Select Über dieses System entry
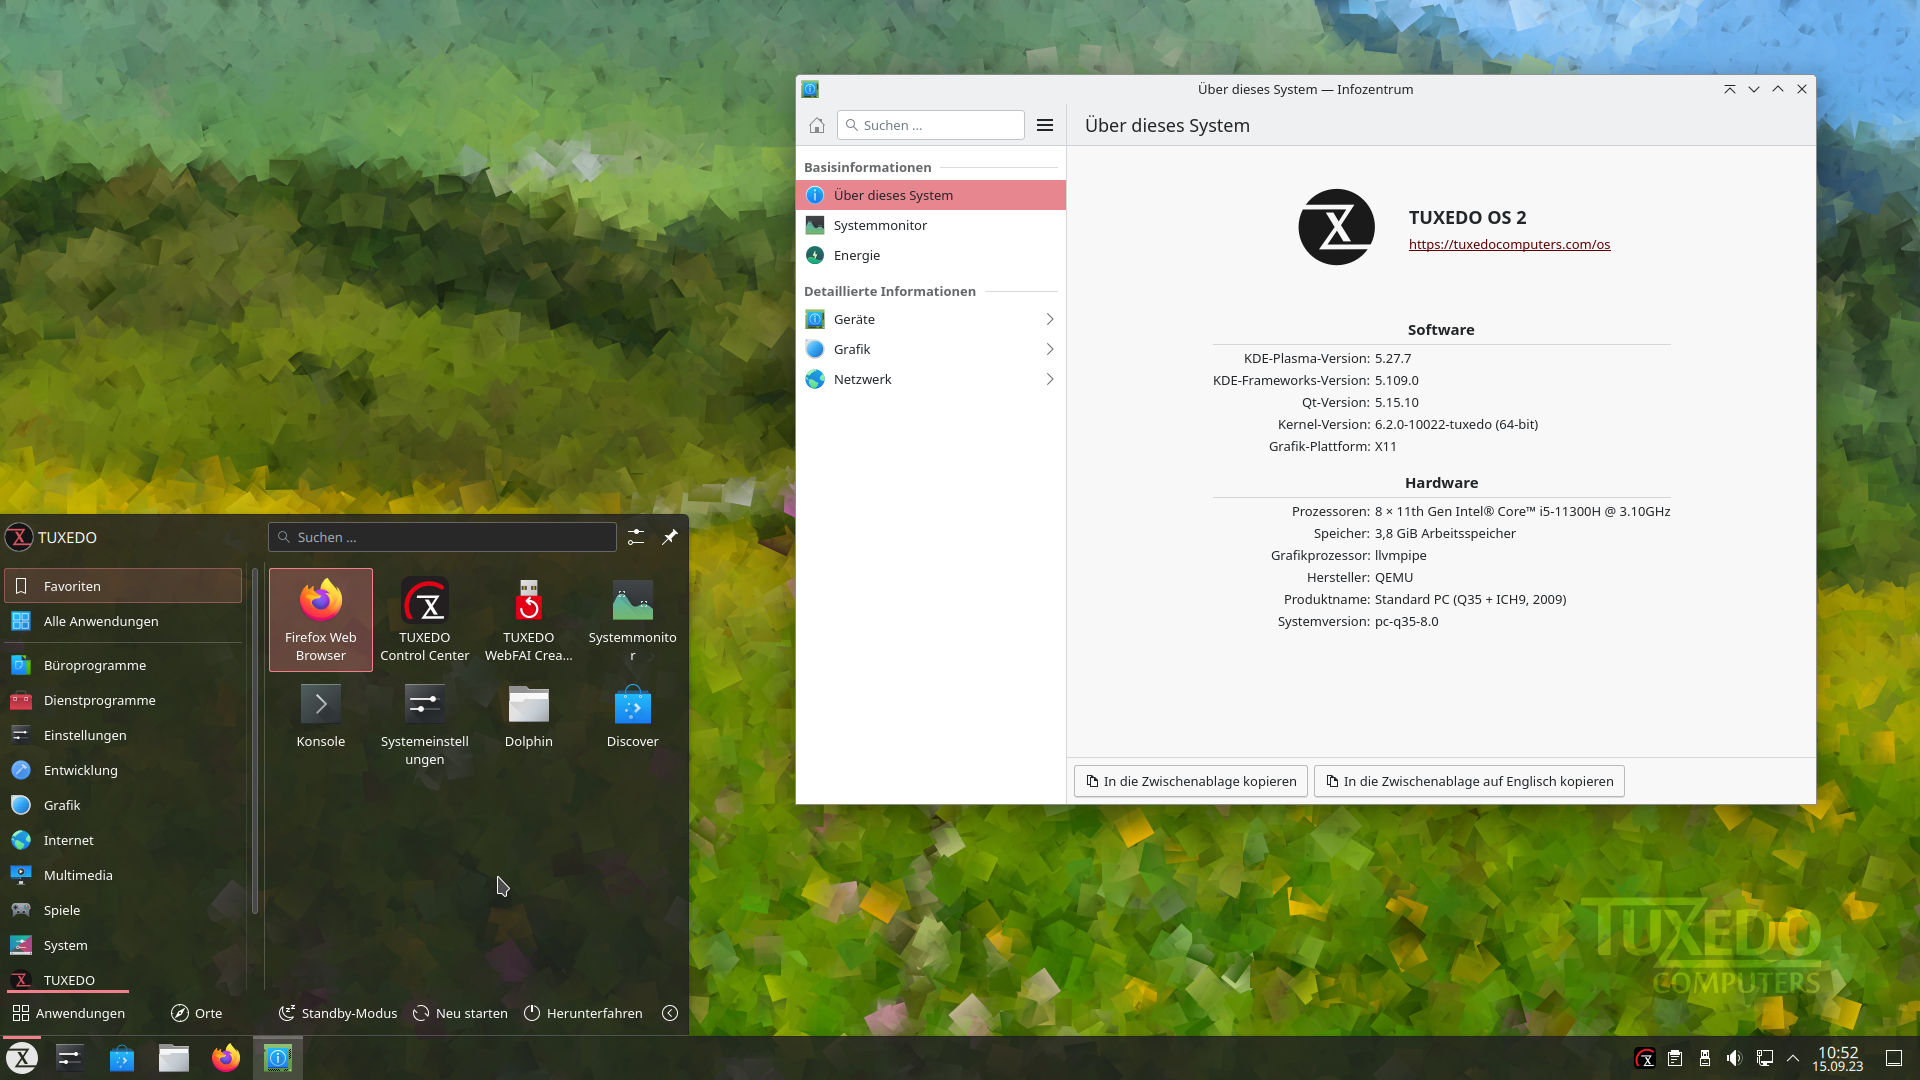This screenshot has width=1920, height=1080. pos(931,195)
